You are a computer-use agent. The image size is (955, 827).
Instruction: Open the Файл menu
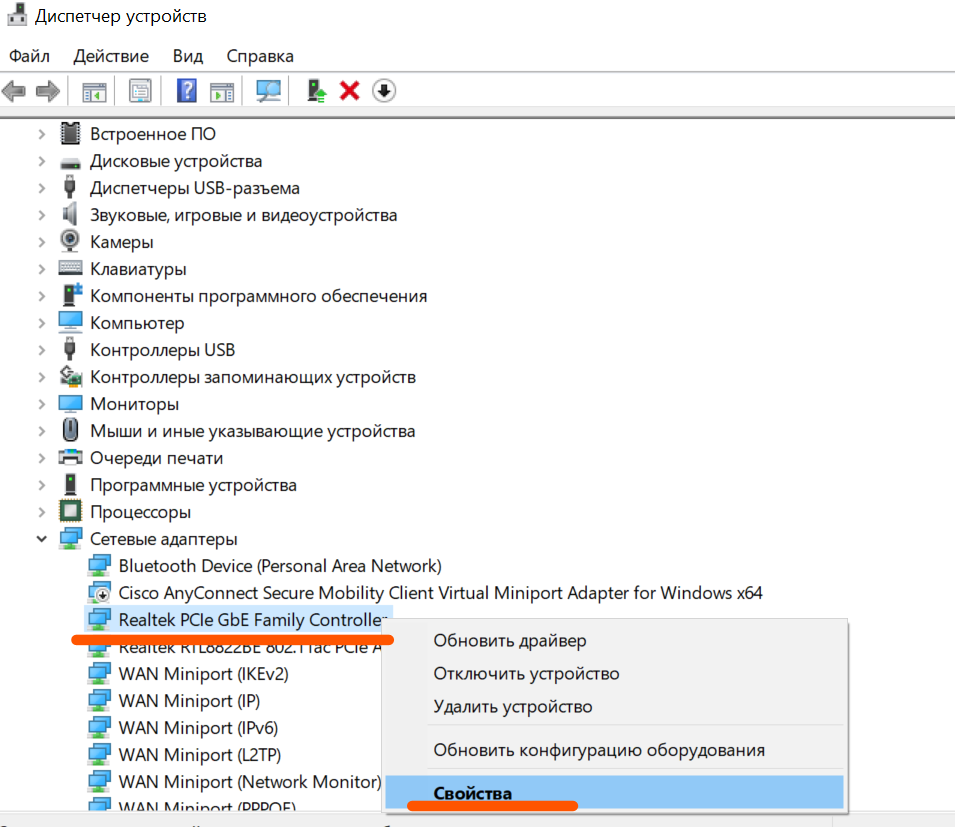pos(29,56)
